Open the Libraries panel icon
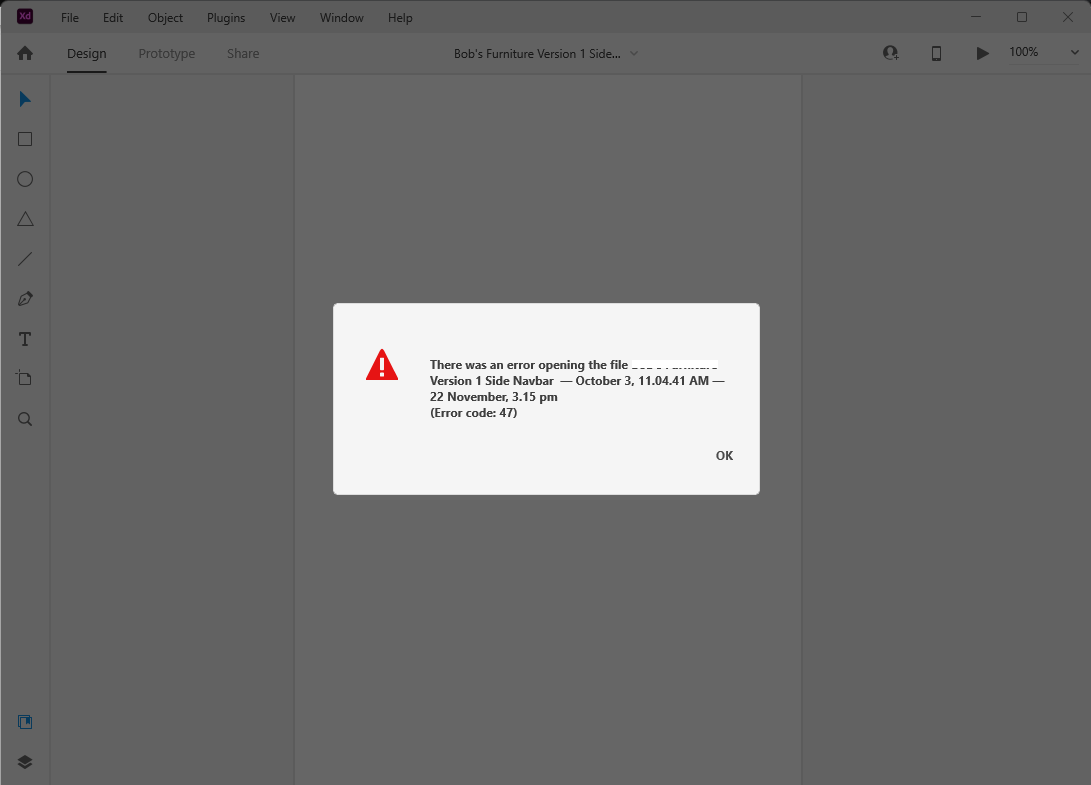Screen dimensions: 1091x785 [25, 722]
